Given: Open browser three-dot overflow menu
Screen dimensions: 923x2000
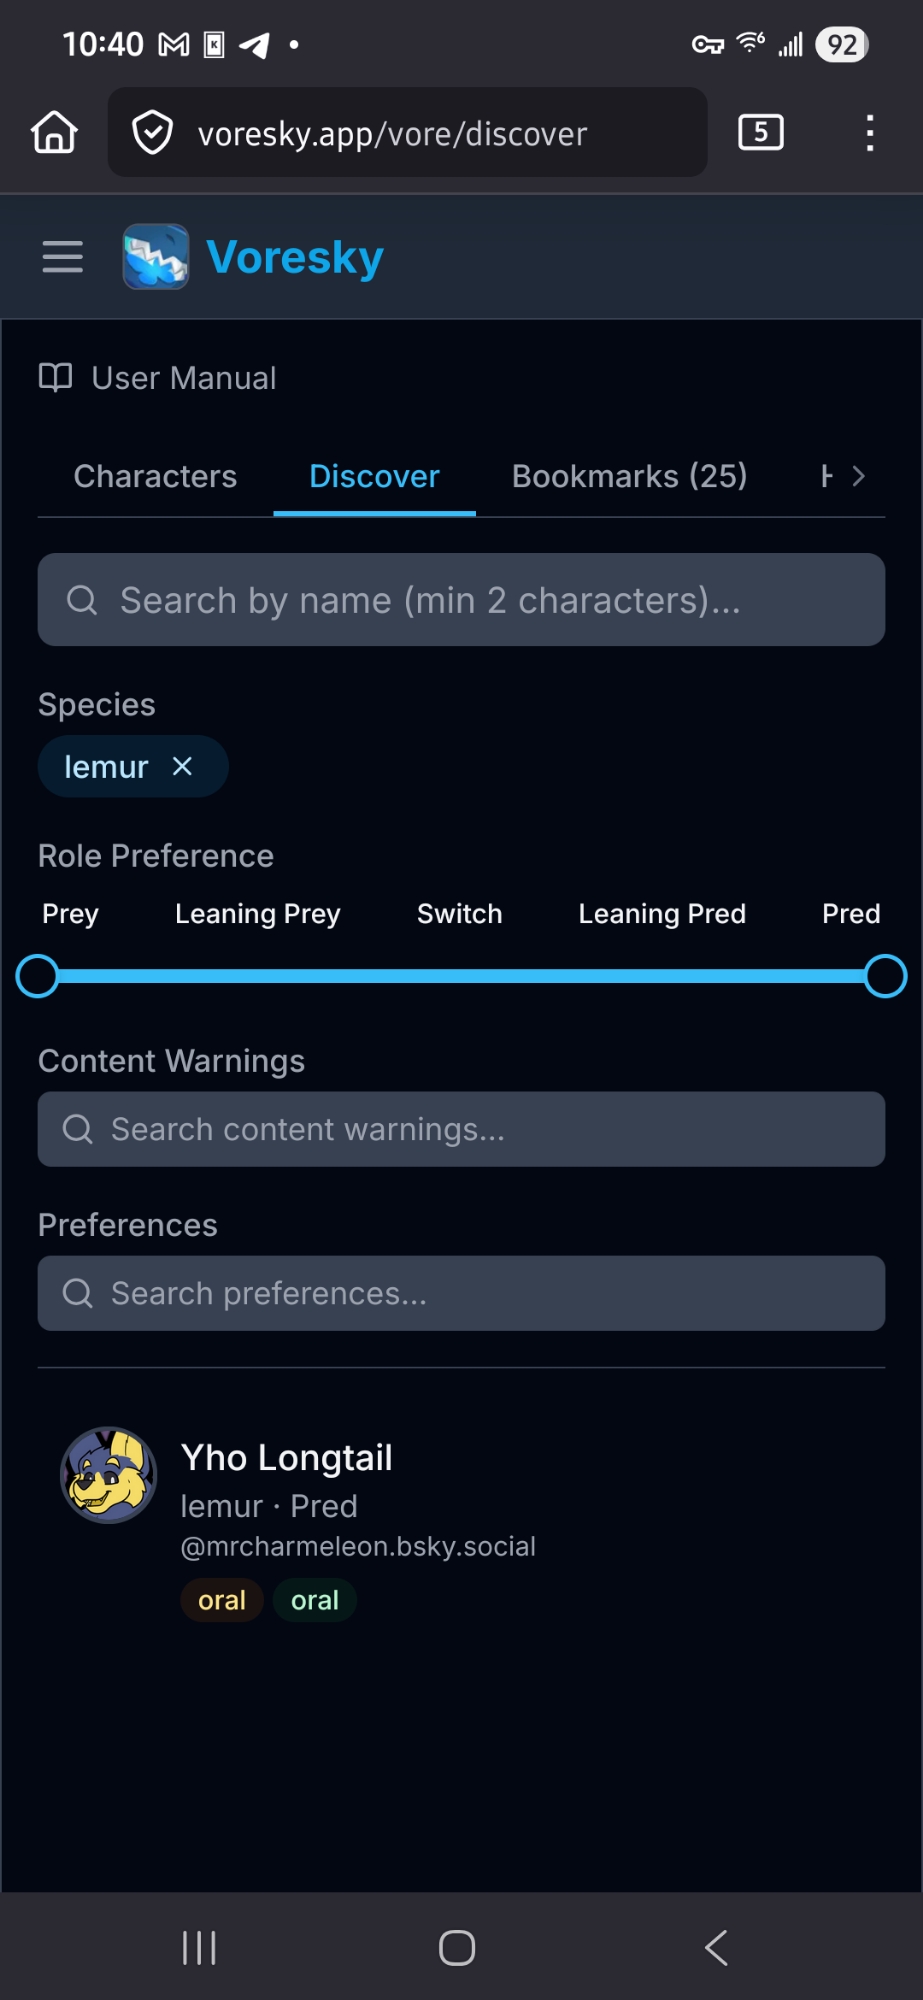Looking at the screenshot, I should pyautogui.click(x=870, y=132).
